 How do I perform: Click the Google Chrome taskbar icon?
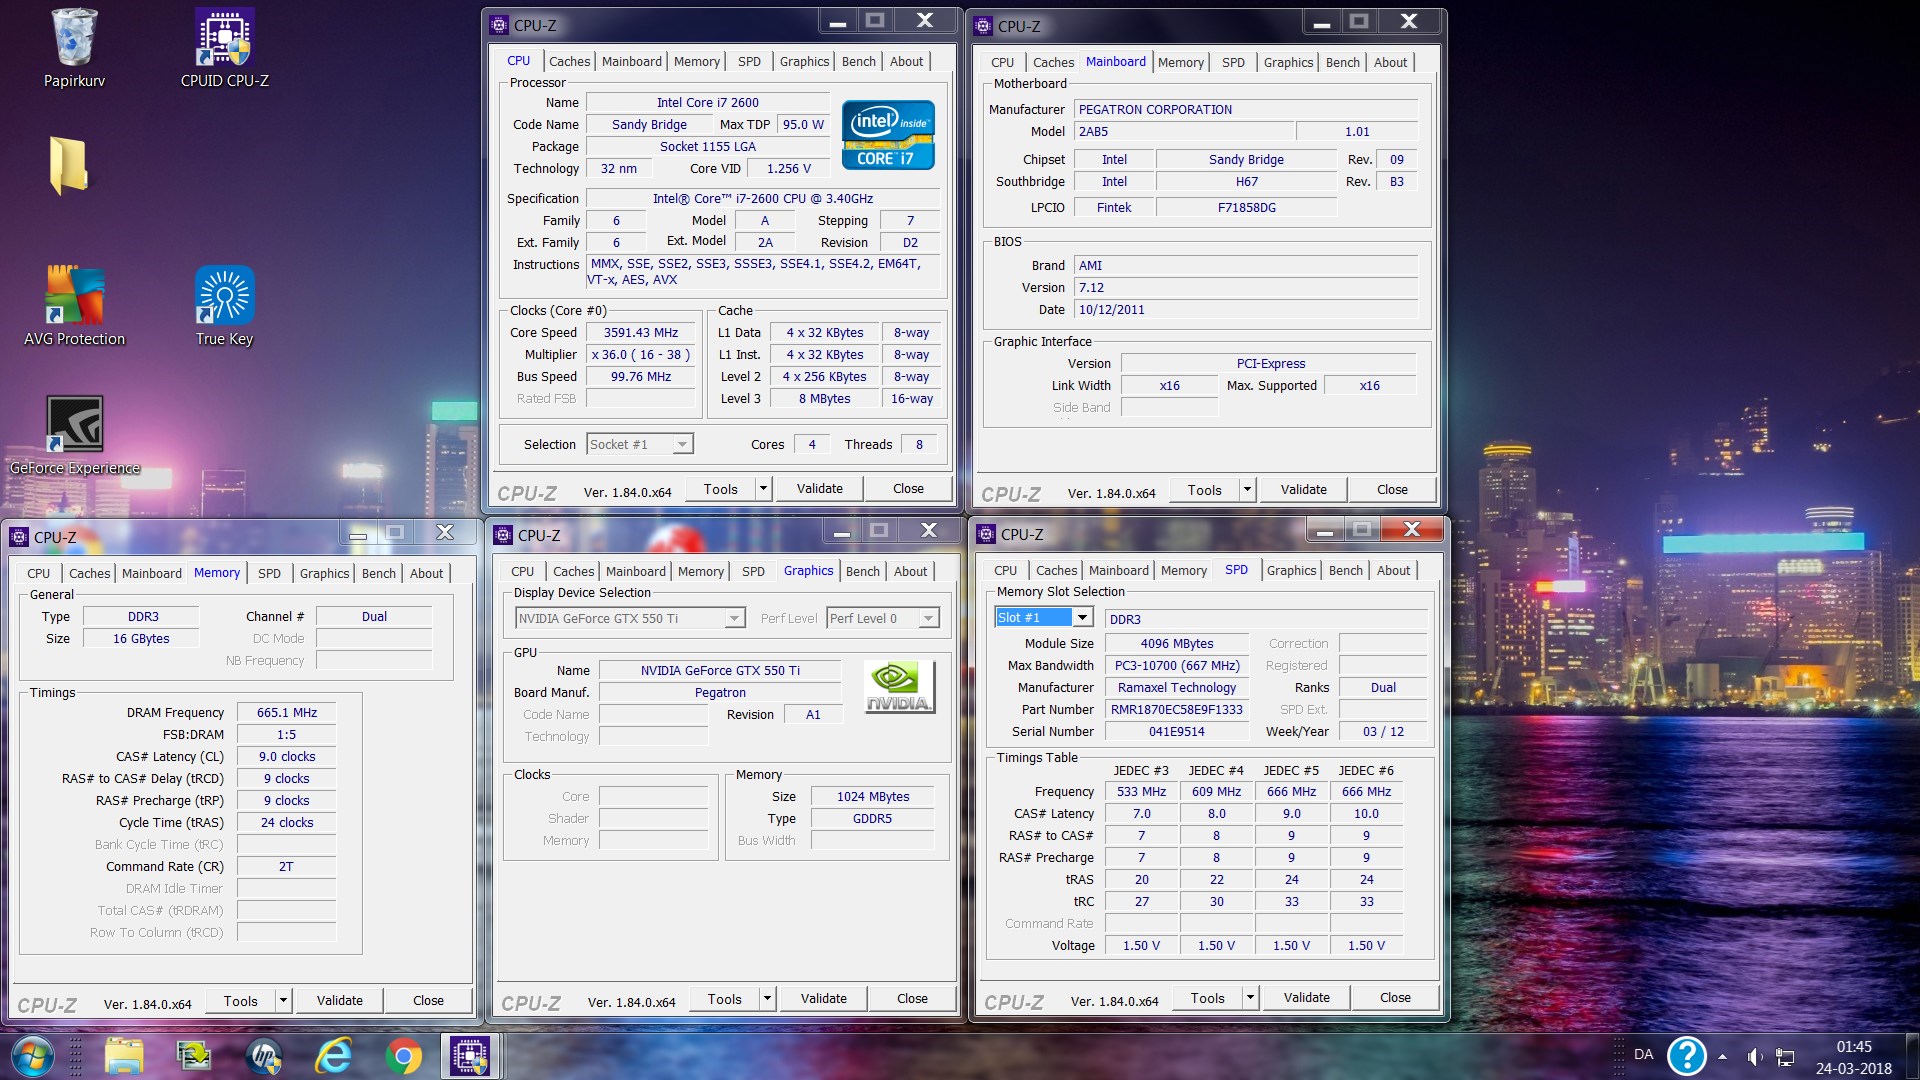[403, 1056]
